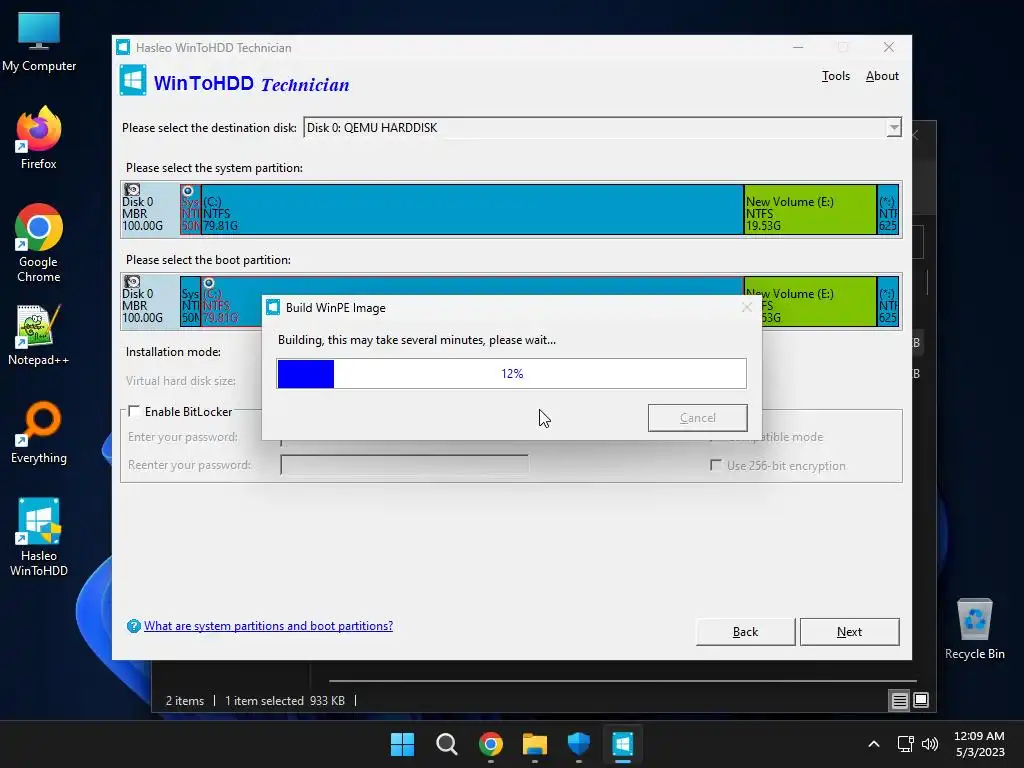Minimize the WinToHDD window
Screen dimensions: 1024x768
pos(798,47)
